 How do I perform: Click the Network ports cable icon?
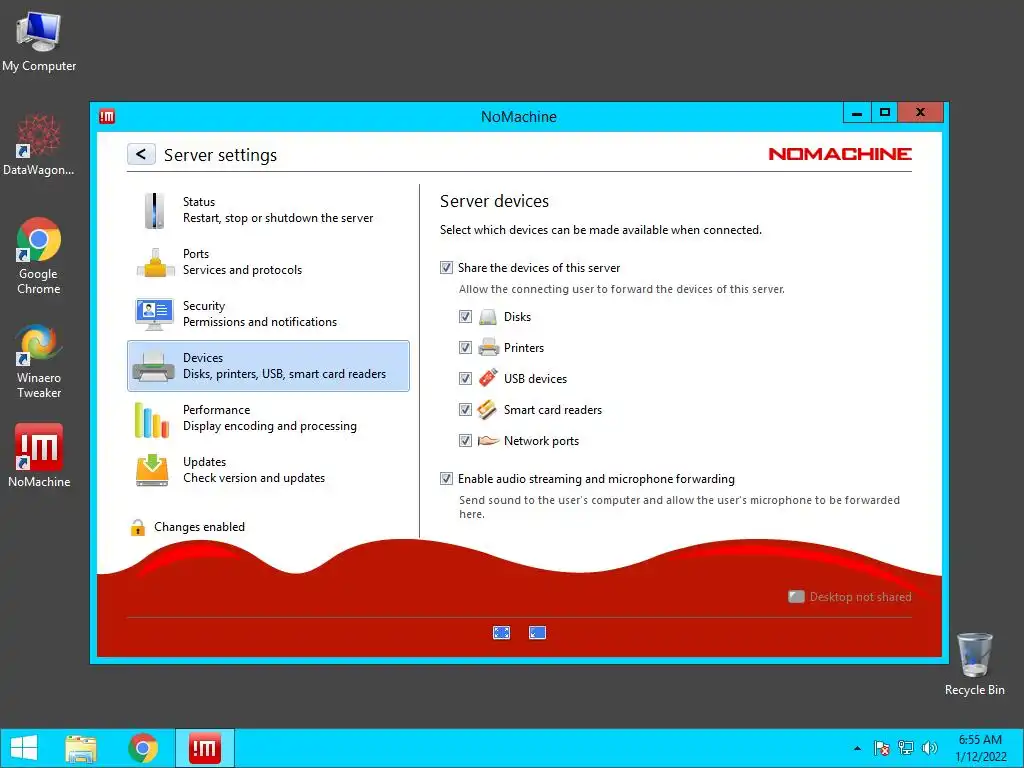(x=488, y=441)
